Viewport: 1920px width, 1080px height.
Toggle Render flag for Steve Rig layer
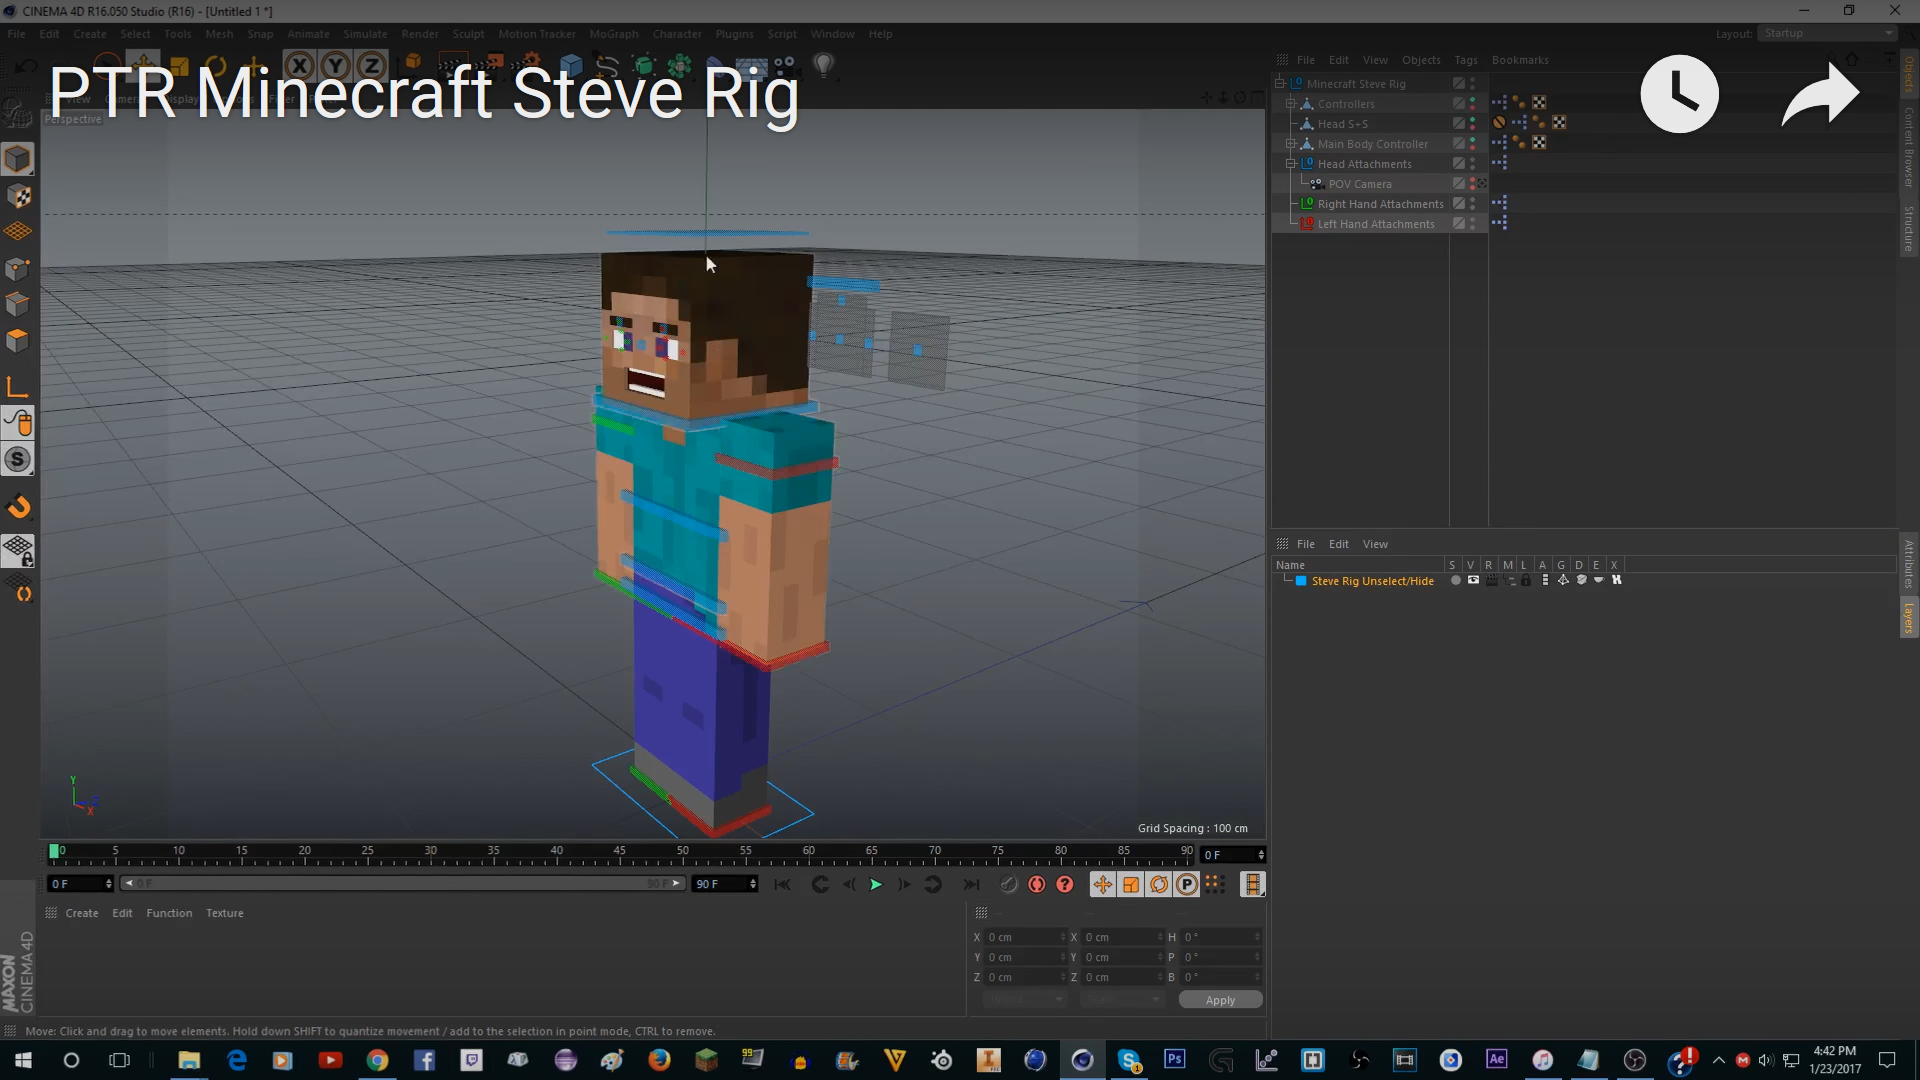click(x=1491, y=580)
